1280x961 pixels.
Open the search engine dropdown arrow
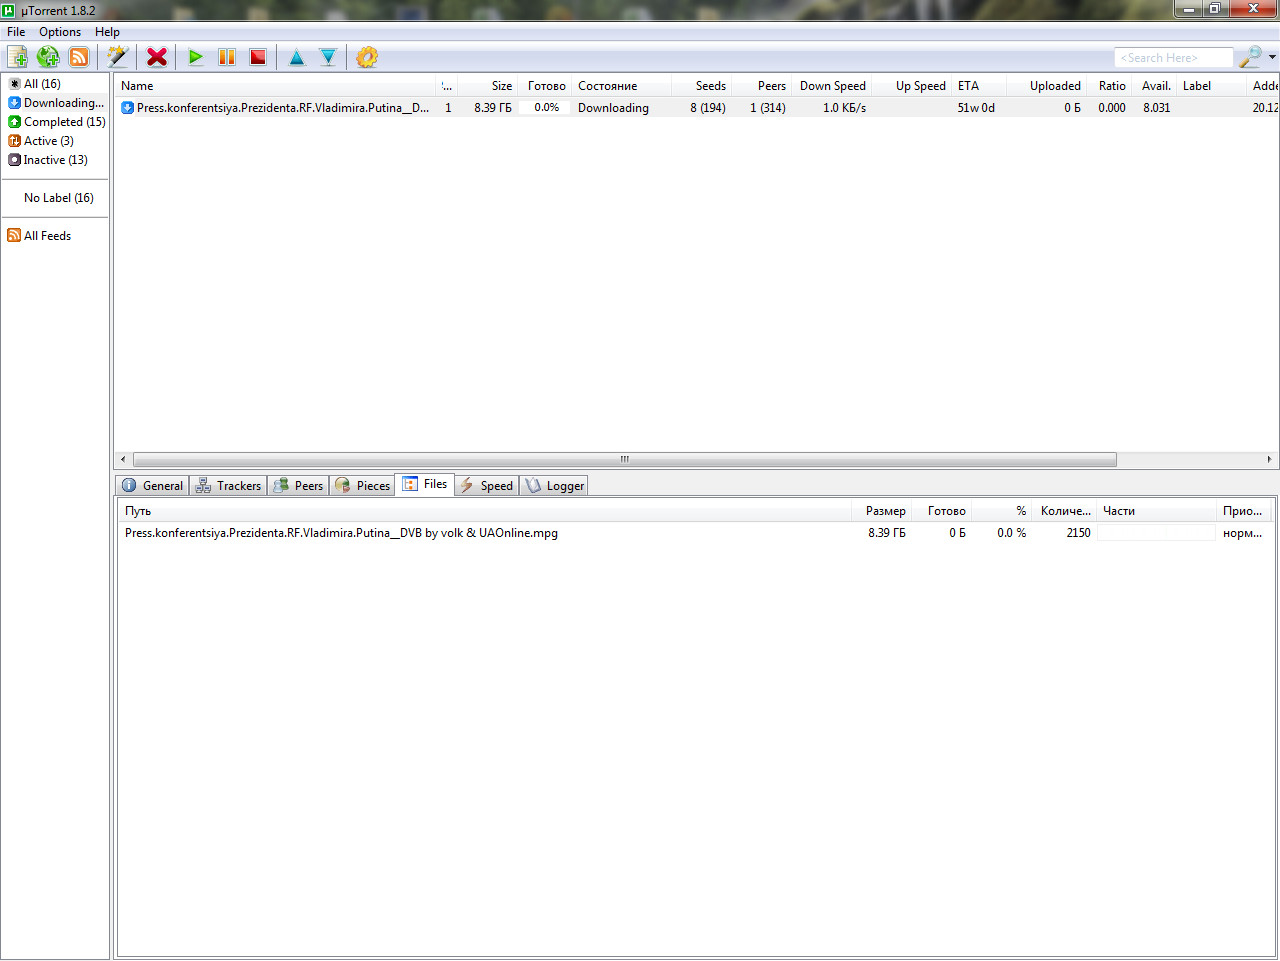pyautogui.click(x=1272, y=57)
